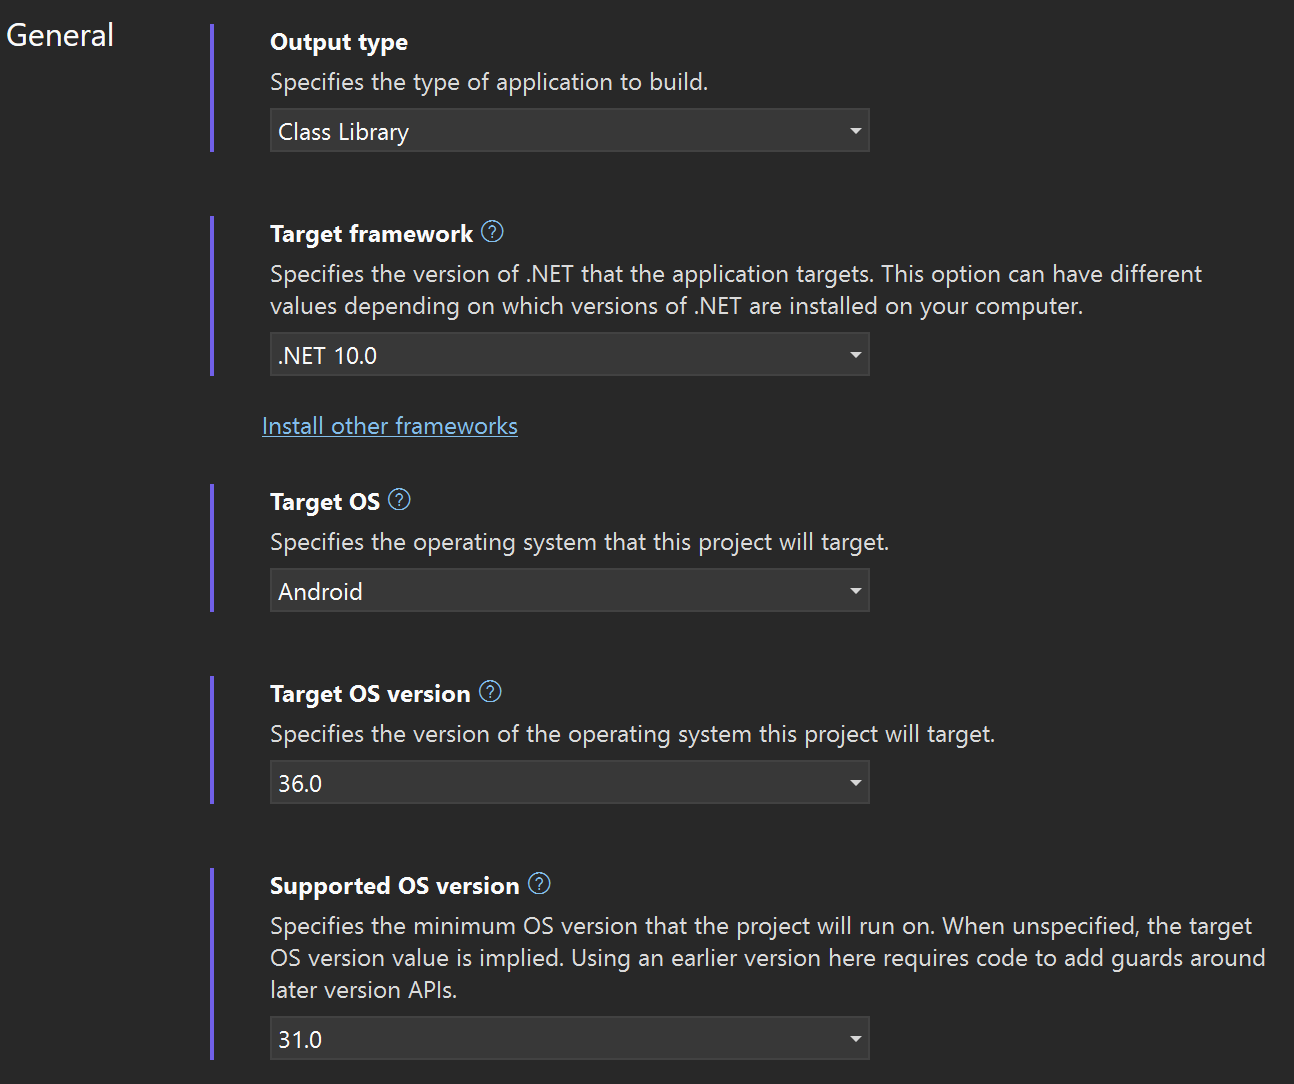Expand the Target framework dropdown showing .NET 10.0
The image size is (1294, 1084).
(x=569, y=355)
